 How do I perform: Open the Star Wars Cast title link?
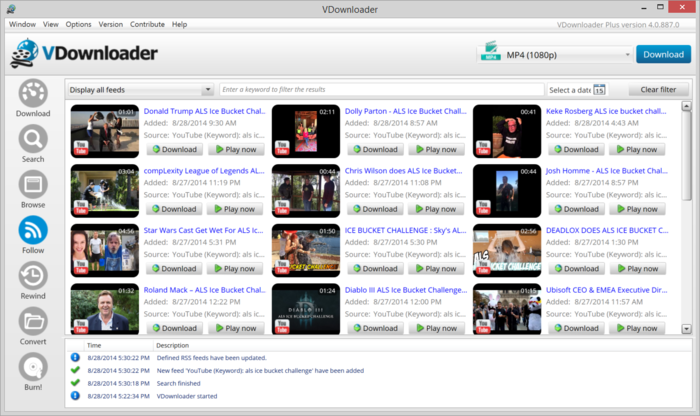203,230
